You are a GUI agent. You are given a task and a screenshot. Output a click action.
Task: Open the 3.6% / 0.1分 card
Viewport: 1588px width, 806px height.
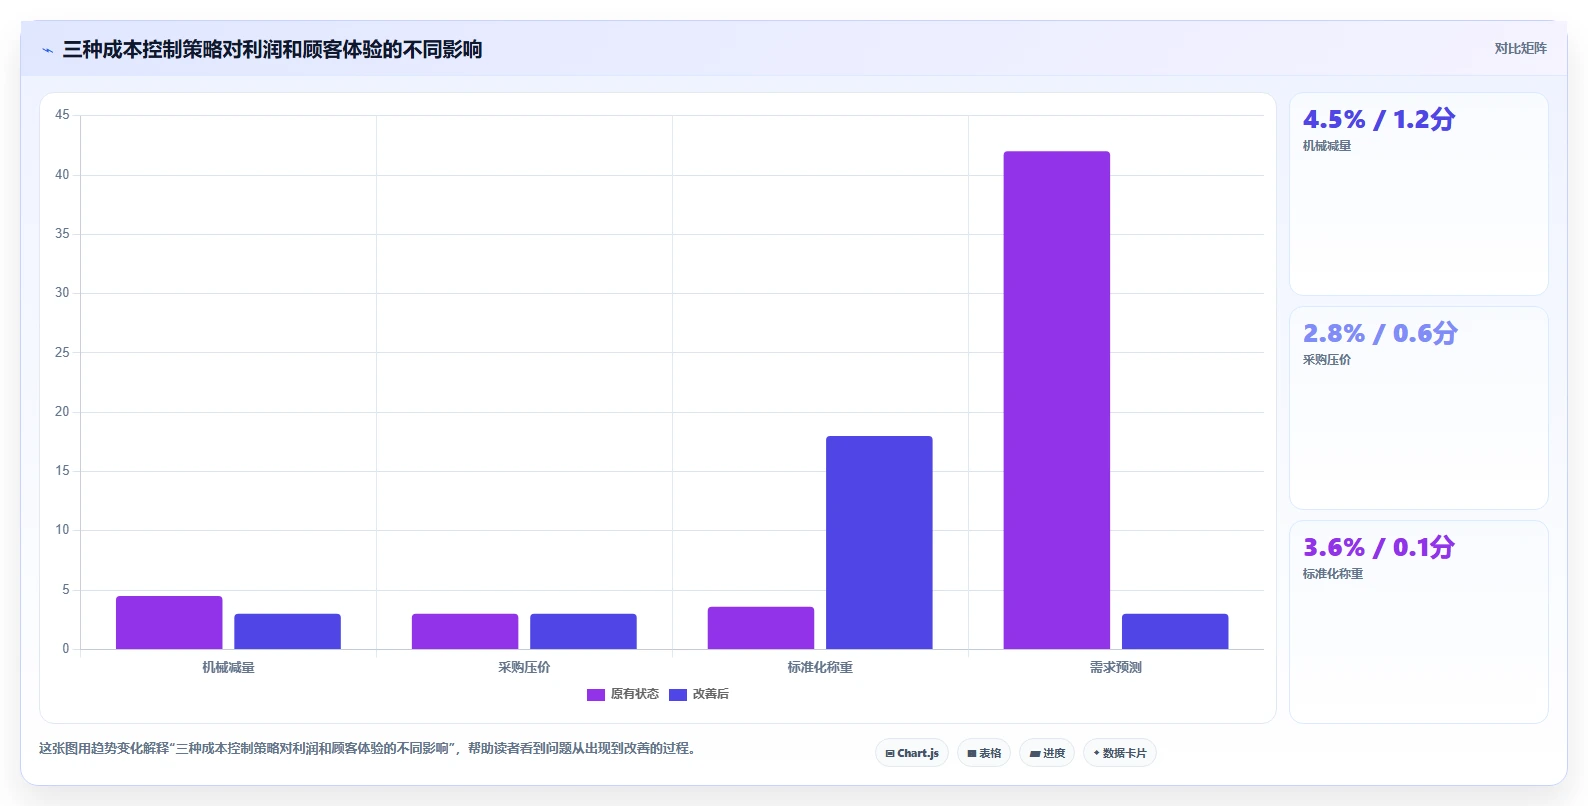tap(1418, 622)
